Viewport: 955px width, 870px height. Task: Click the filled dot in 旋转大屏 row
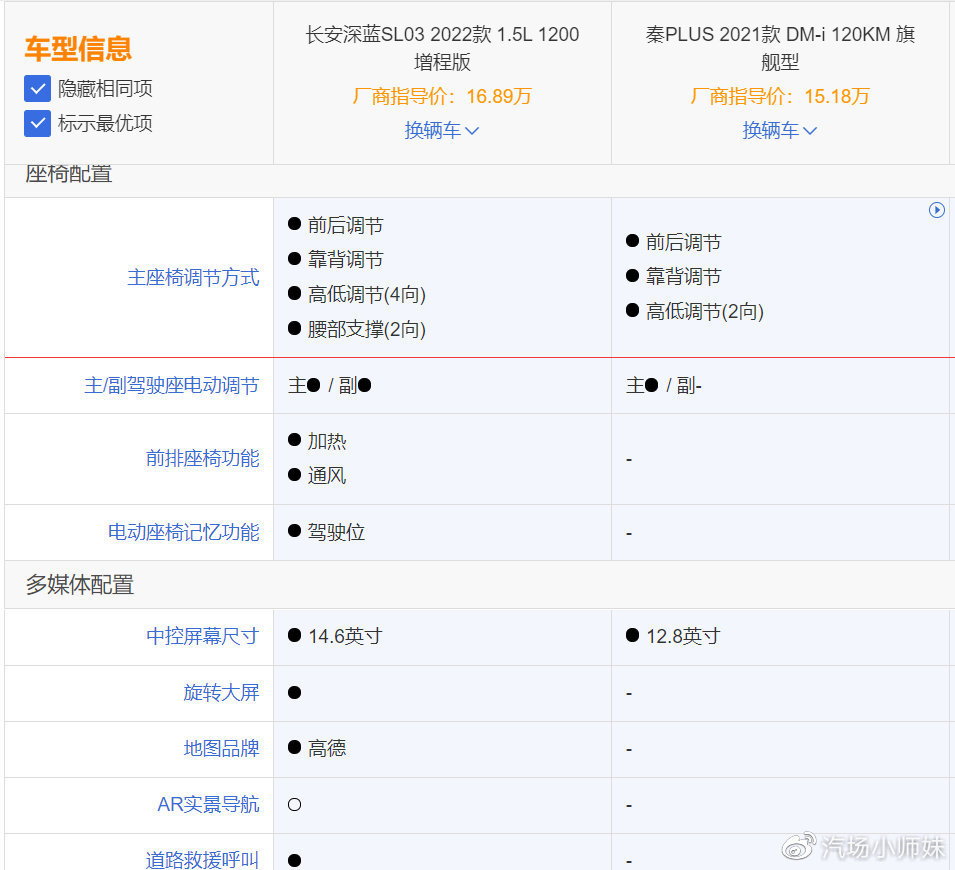294,693
